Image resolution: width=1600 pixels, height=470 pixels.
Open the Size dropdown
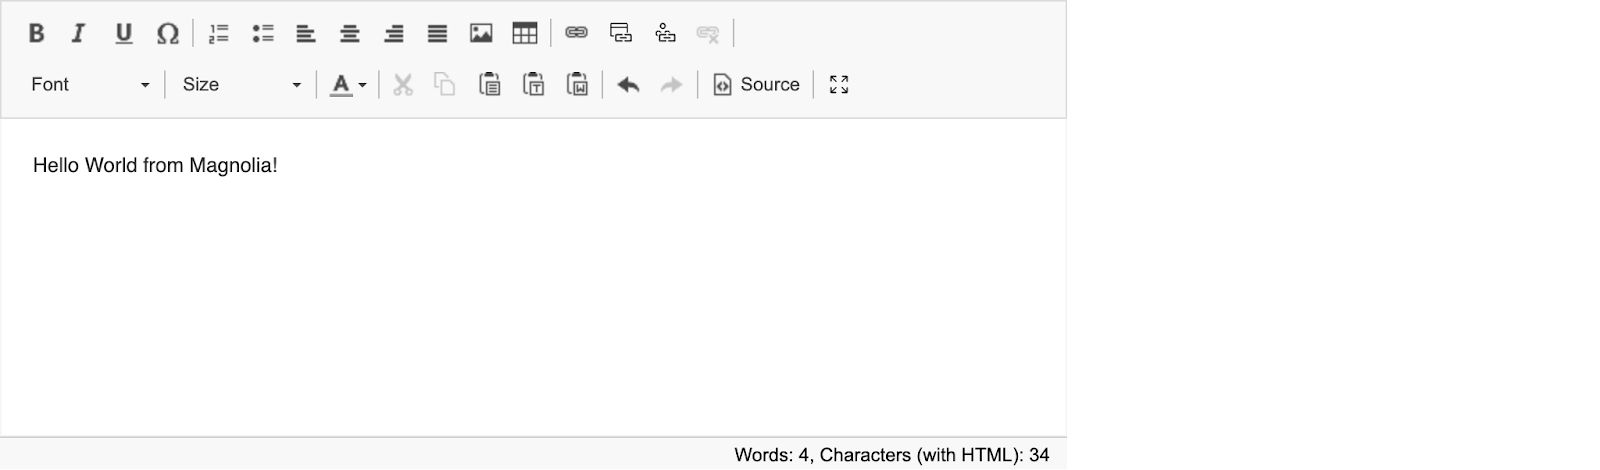coord(241,85)
